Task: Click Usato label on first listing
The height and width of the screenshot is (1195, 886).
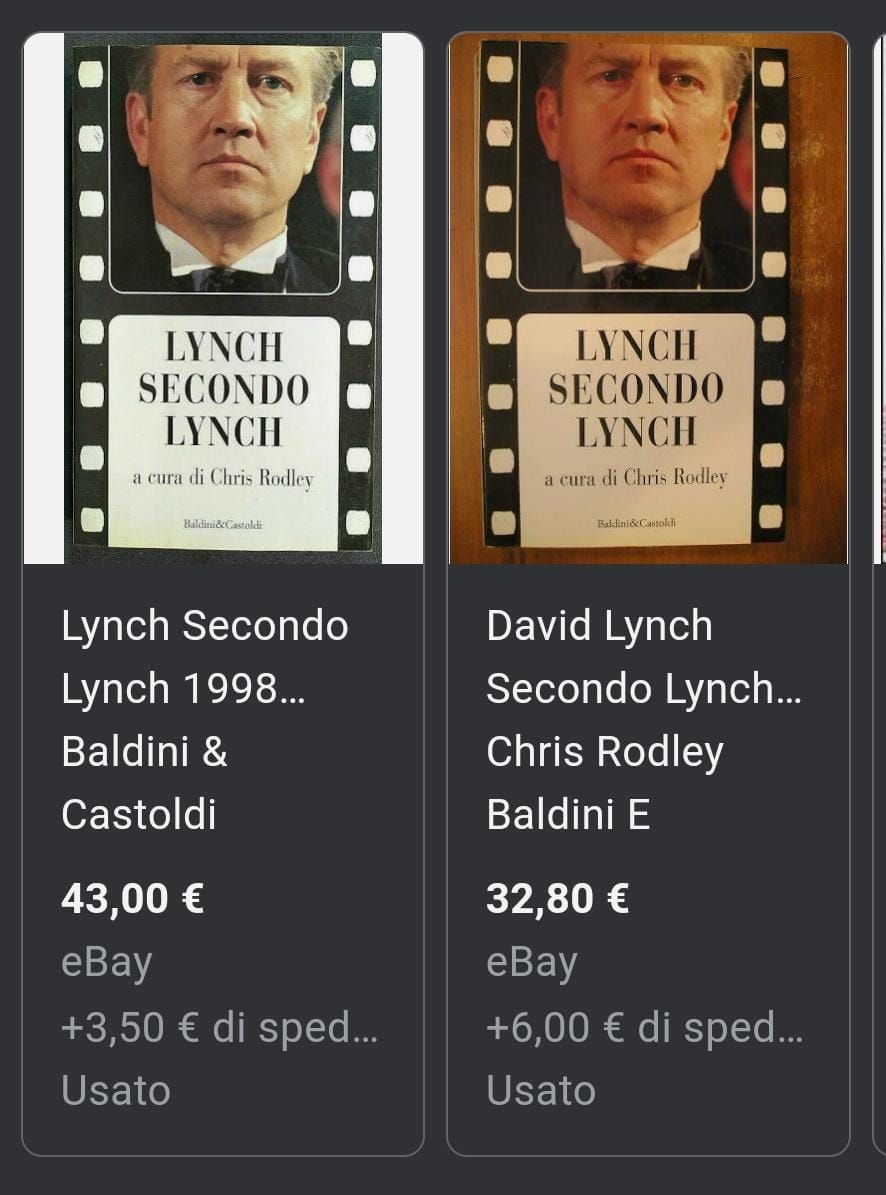Action: [116, 1090]
